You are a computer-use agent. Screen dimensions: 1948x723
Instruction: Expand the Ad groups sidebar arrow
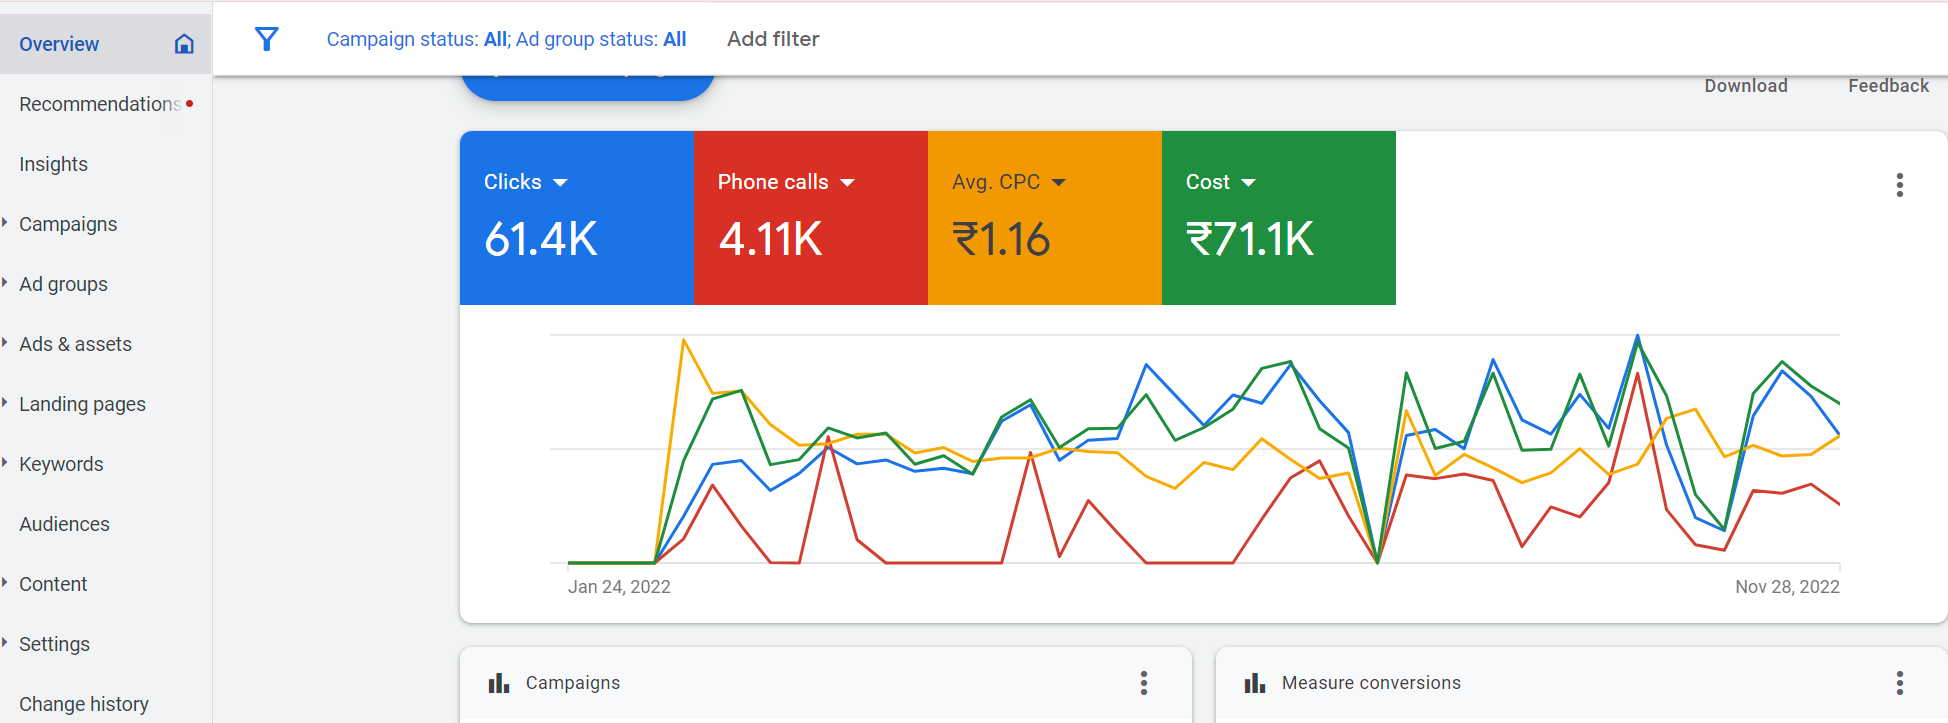pyautogui.click(x=5, y=283)
